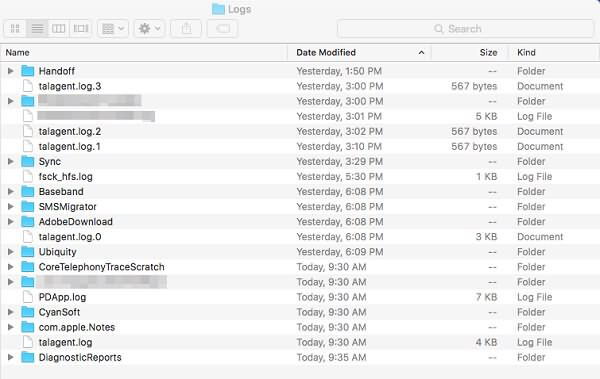This screenshot has width=600, height=379.
Task: Click the folder name DiagnosticReports
Action: tap(80, 358)
